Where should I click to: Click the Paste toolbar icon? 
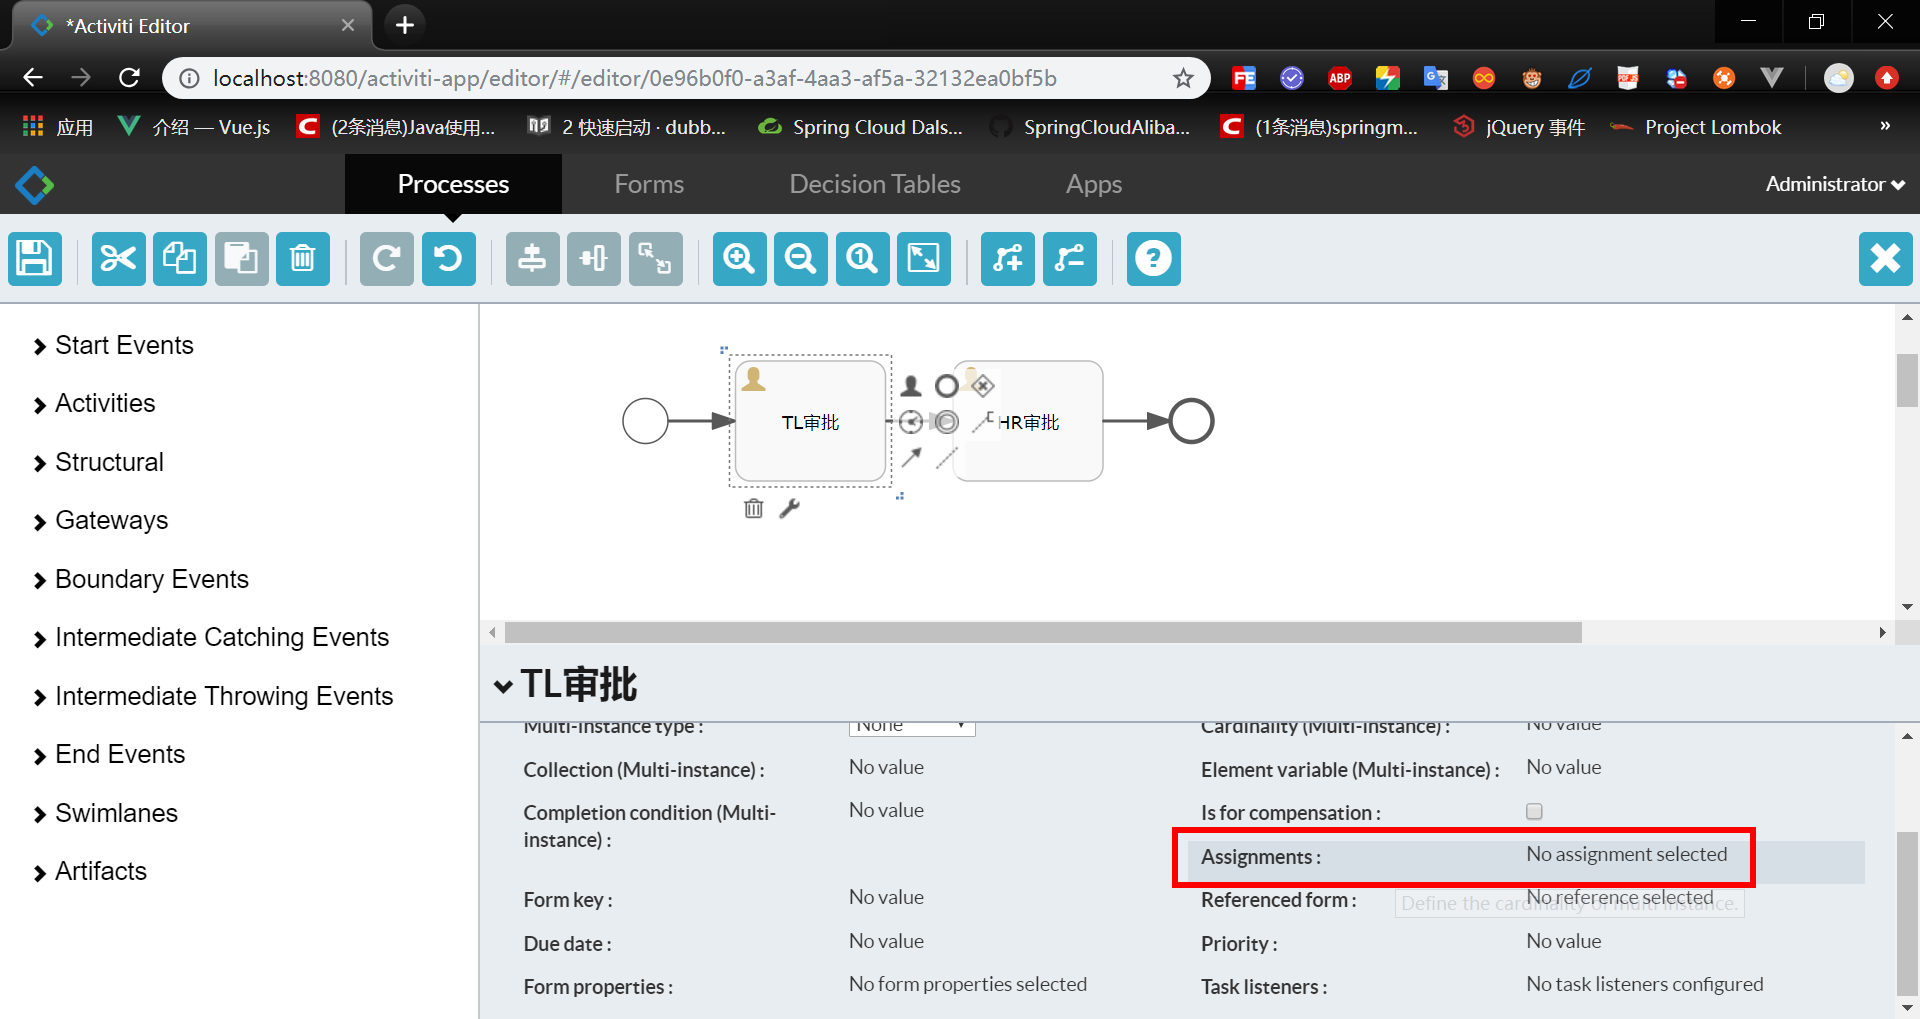coord(241,259)
